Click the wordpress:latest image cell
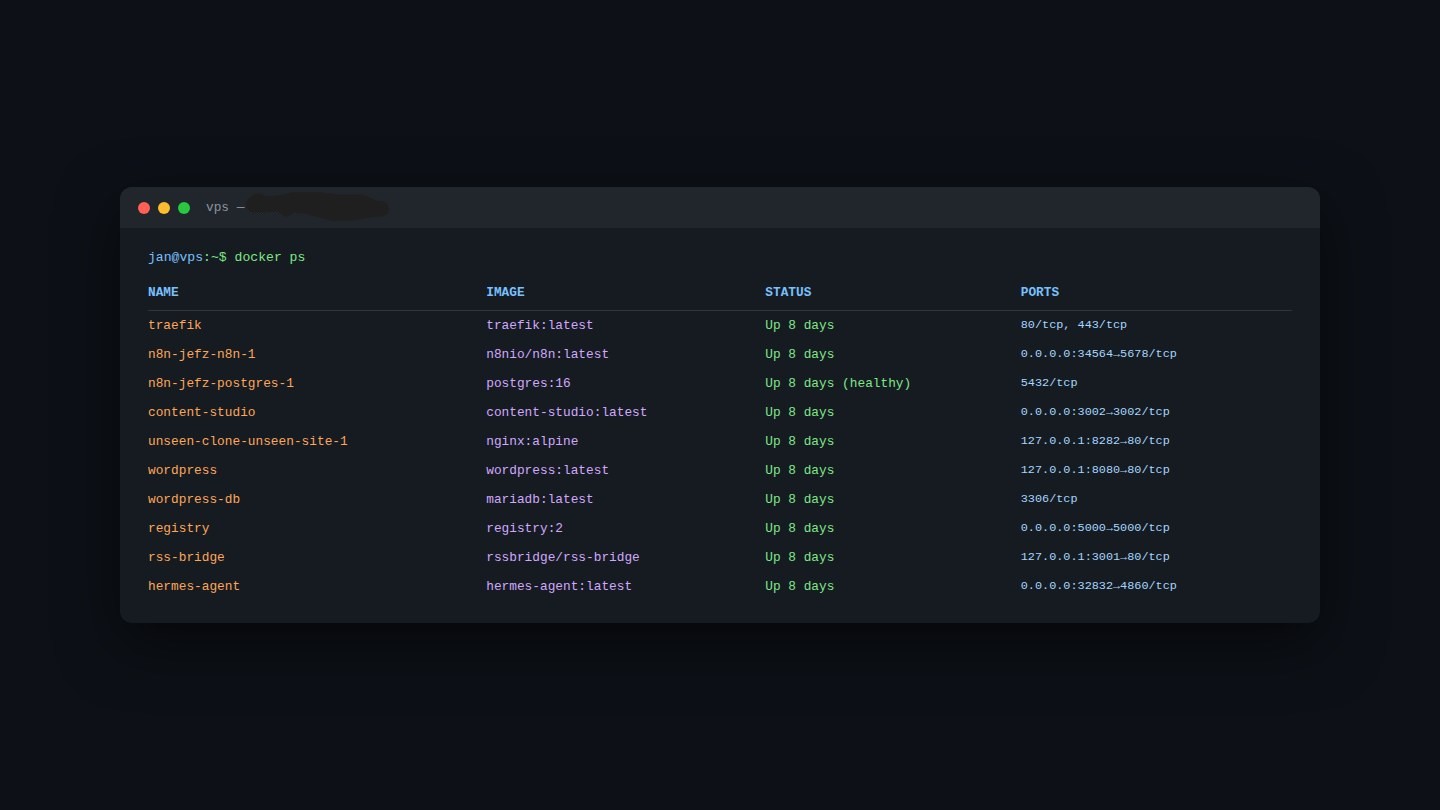 click(x=548, y=470)
